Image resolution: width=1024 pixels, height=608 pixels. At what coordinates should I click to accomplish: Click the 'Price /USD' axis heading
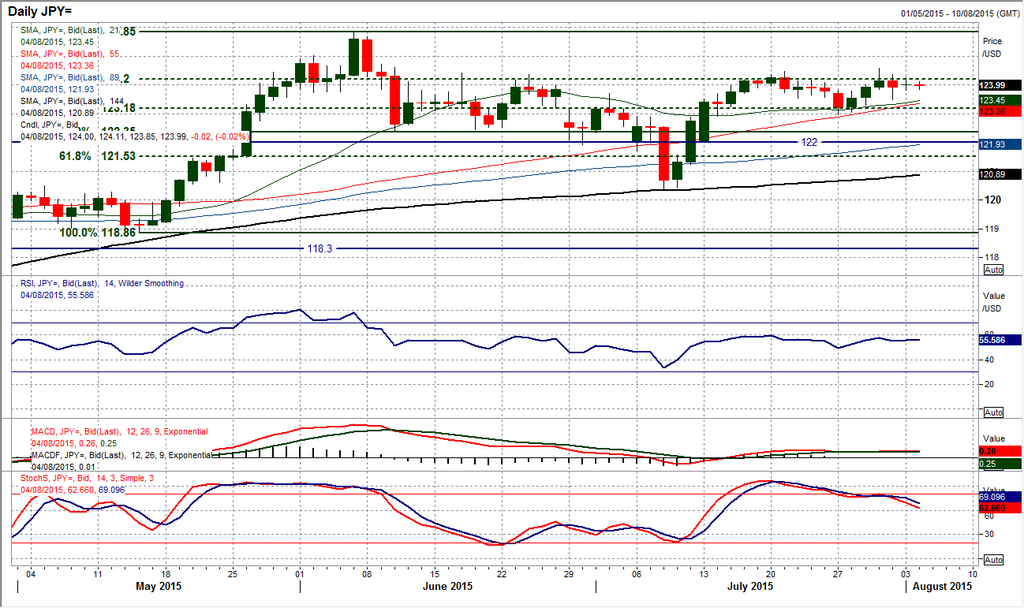(992, 47)
